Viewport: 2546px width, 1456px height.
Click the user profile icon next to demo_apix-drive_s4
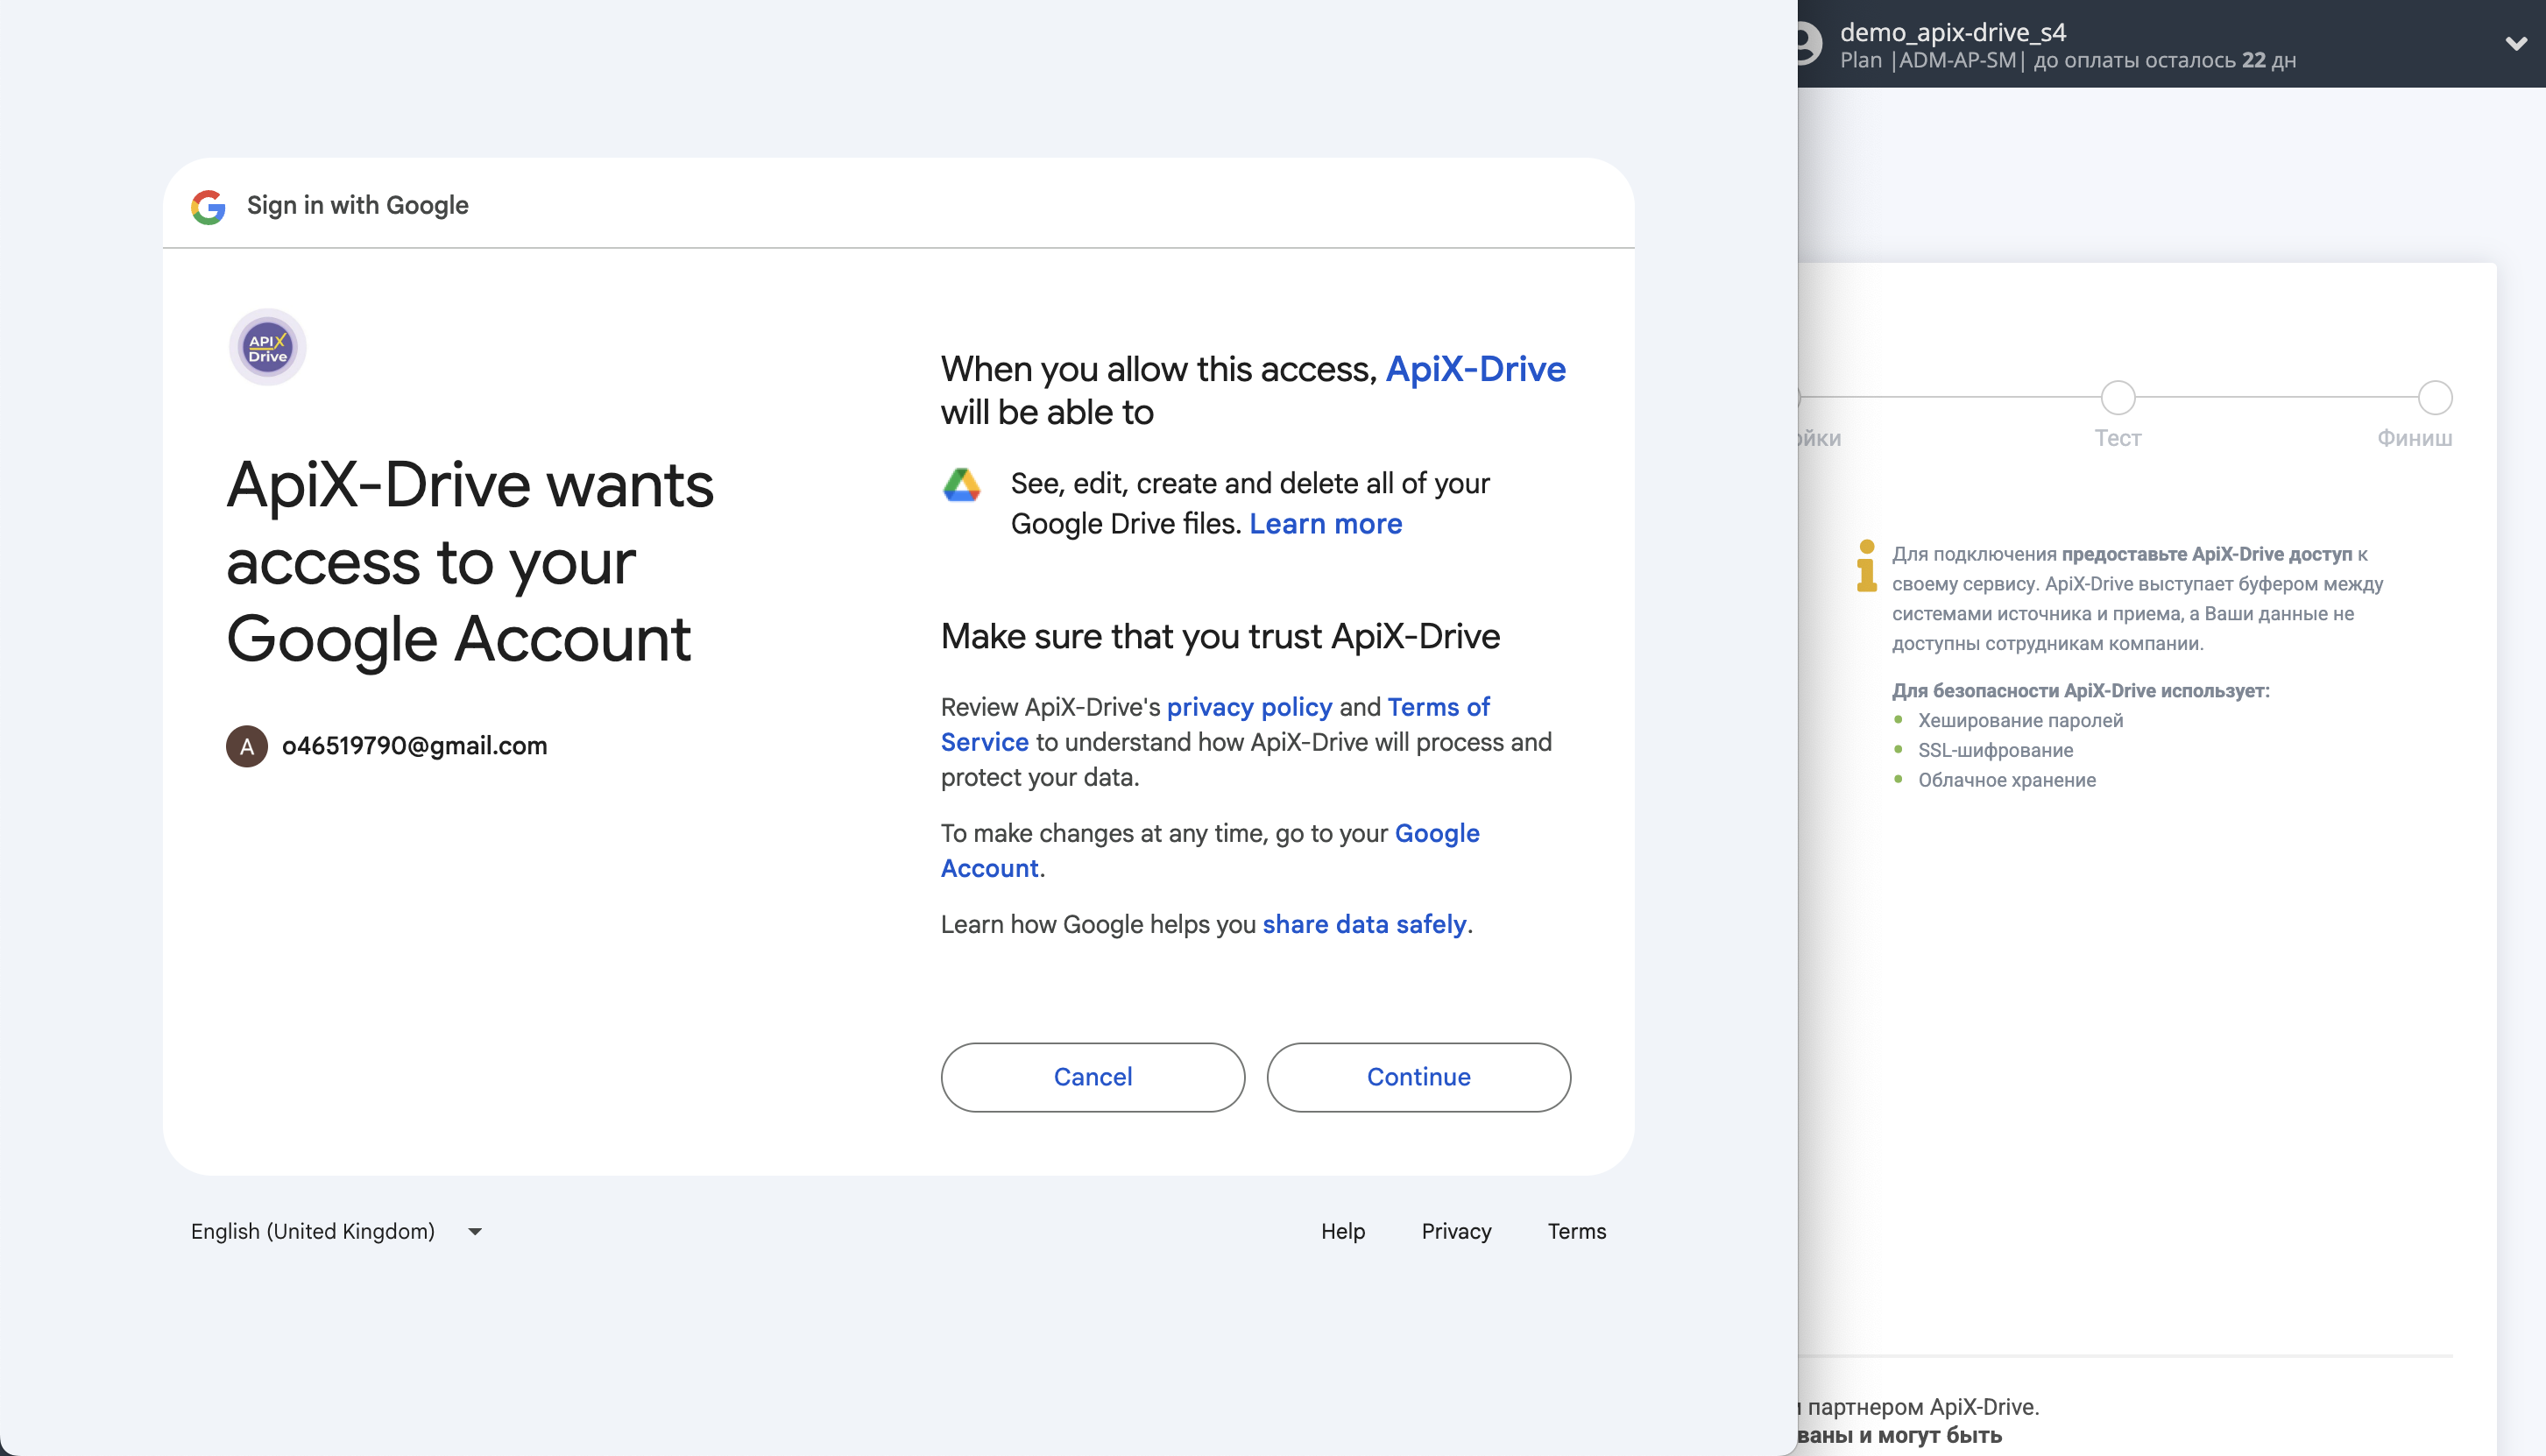click(x=1808, y=44)
